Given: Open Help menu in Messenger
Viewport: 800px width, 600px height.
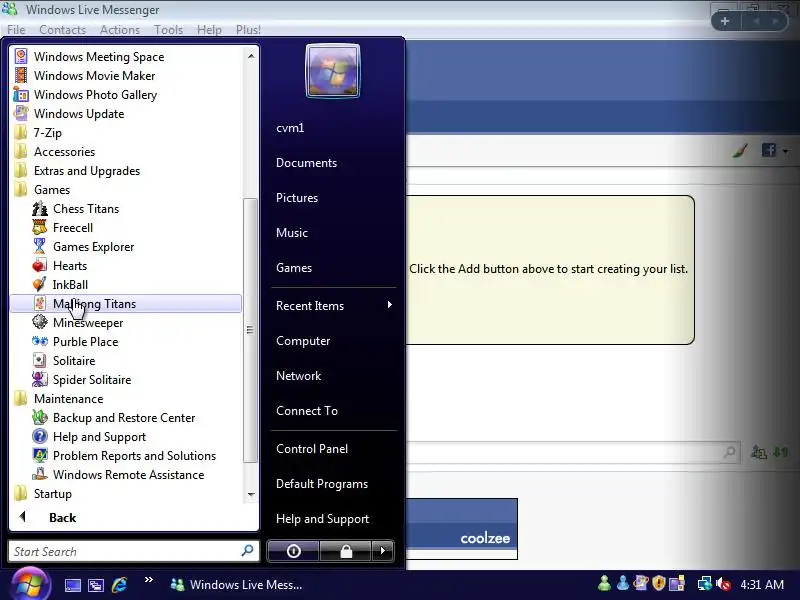Looking at the screenshot, I should coord(209,30).
